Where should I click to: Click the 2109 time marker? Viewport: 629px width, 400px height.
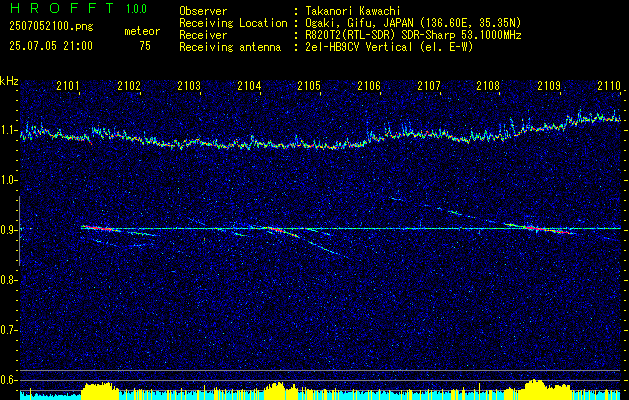[x=549, y=85]
